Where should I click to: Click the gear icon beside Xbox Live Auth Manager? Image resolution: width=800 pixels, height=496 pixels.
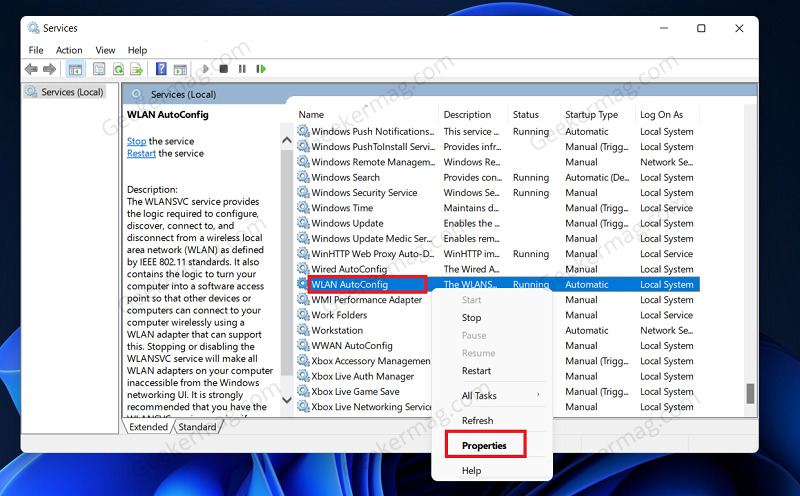pyautogui.click(x=304, y=376)
